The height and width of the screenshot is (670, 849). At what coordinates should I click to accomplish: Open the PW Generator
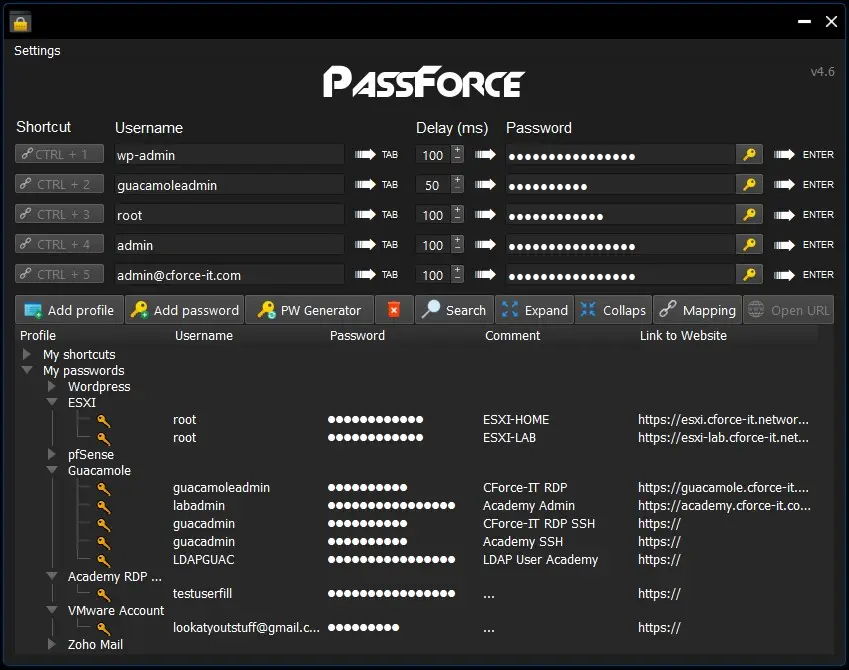coord(309,310)
